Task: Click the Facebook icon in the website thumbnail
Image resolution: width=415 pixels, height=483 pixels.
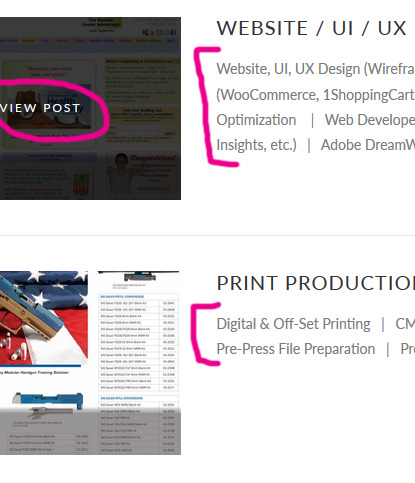Action: pyautogui.click(x=173, y=32)
